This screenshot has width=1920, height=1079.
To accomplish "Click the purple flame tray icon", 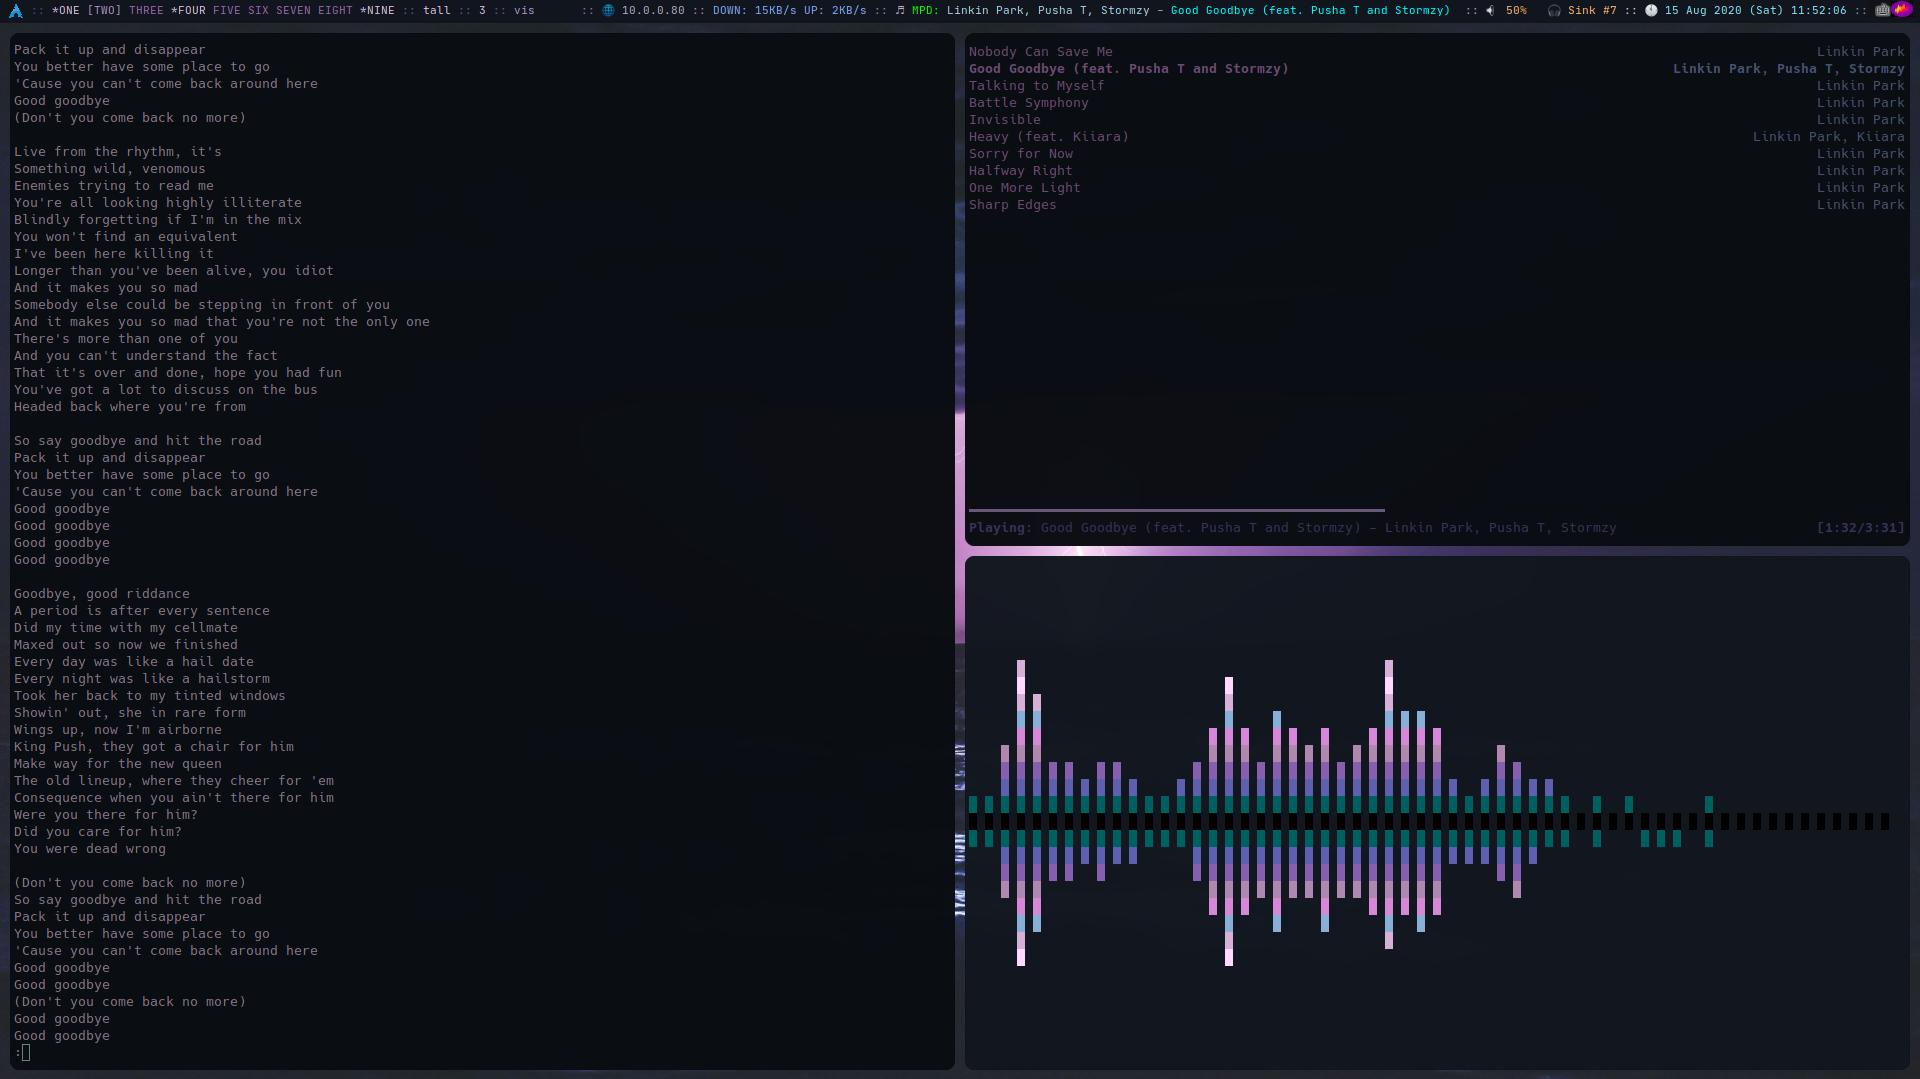I will [1902, 10].
